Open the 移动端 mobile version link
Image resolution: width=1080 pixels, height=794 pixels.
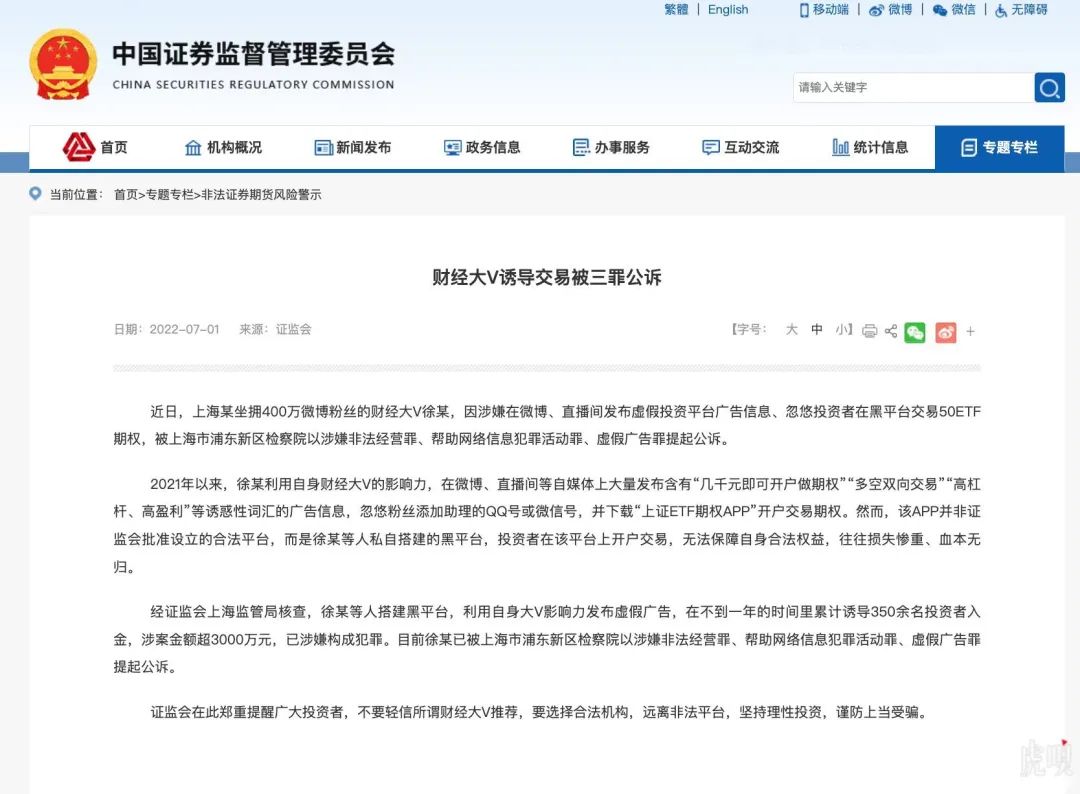coord(823,10)
